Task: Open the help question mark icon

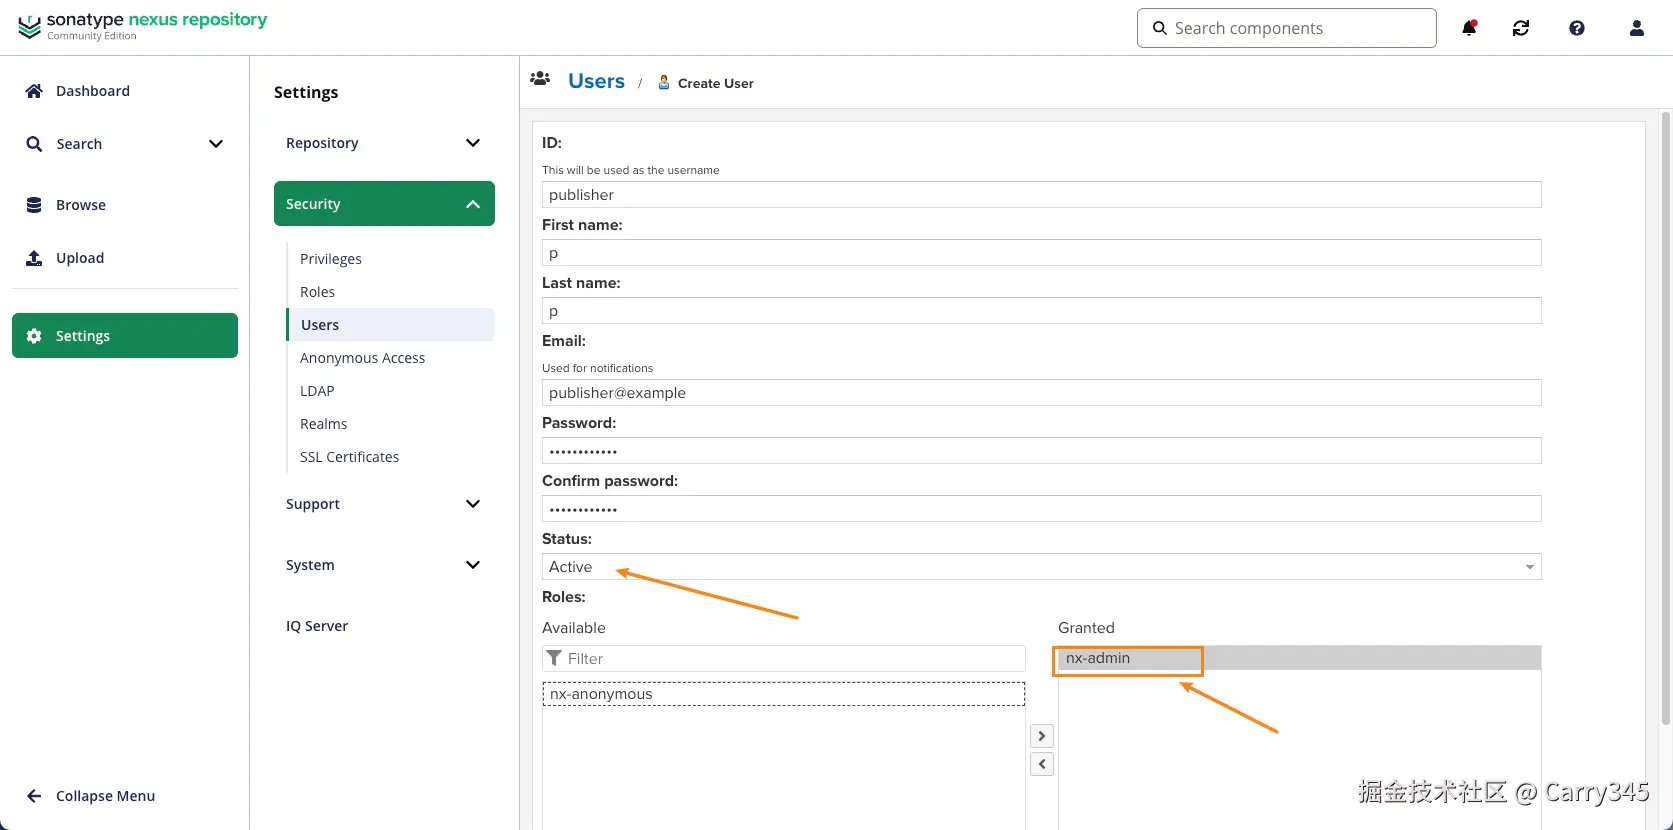Action: [x=1577, y=28]
